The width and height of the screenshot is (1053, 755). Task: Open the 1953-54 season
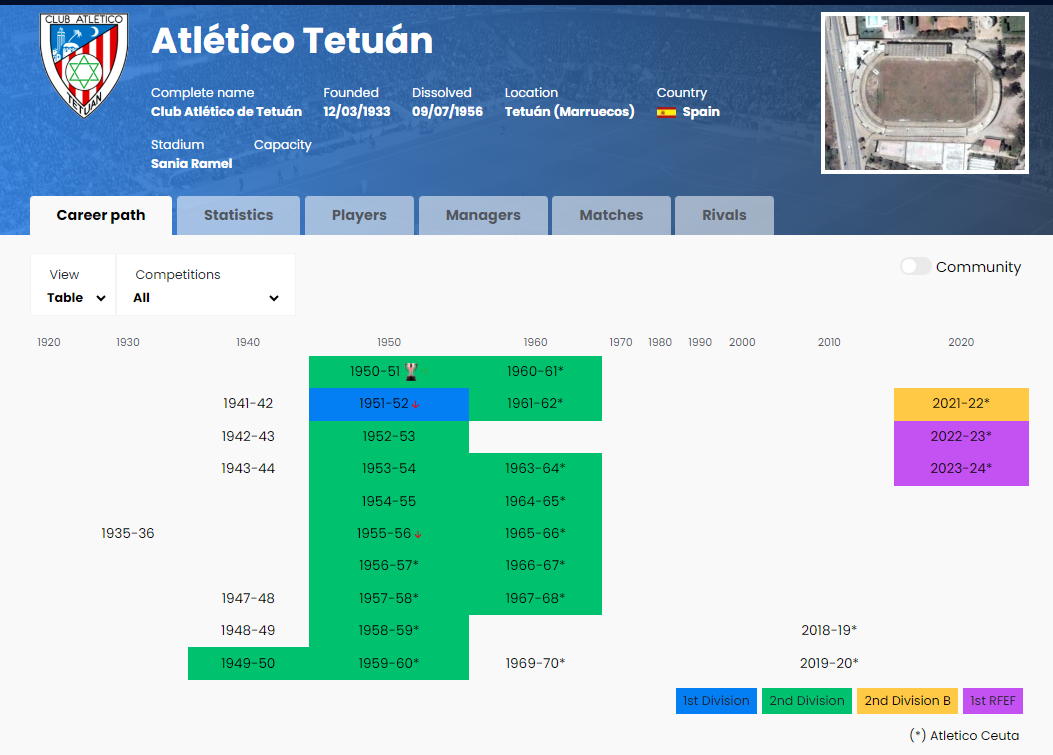tap(389, 468)
